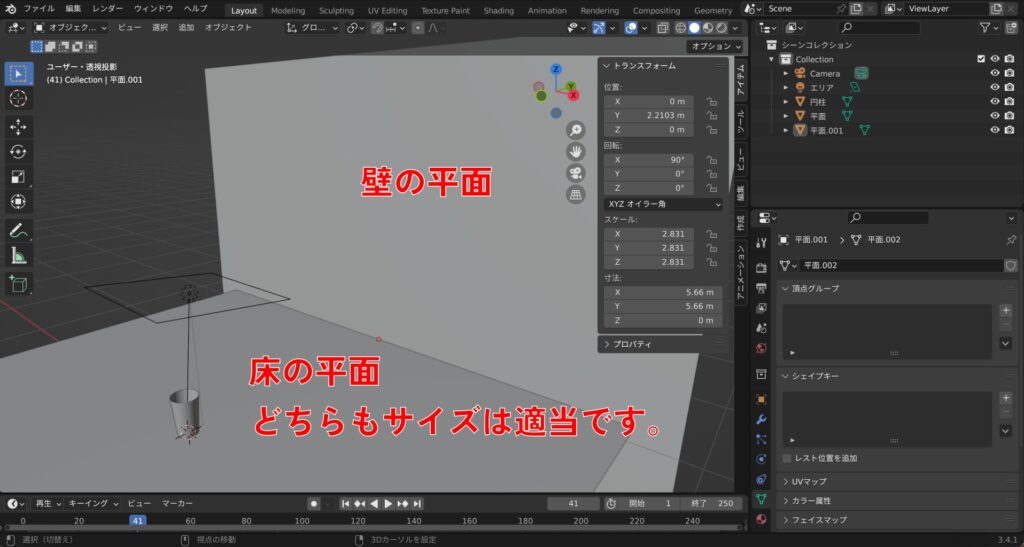Screen dimensions: 1024x547
Task: Activate the Annotate pencil tool
Action: coord(19,230)
